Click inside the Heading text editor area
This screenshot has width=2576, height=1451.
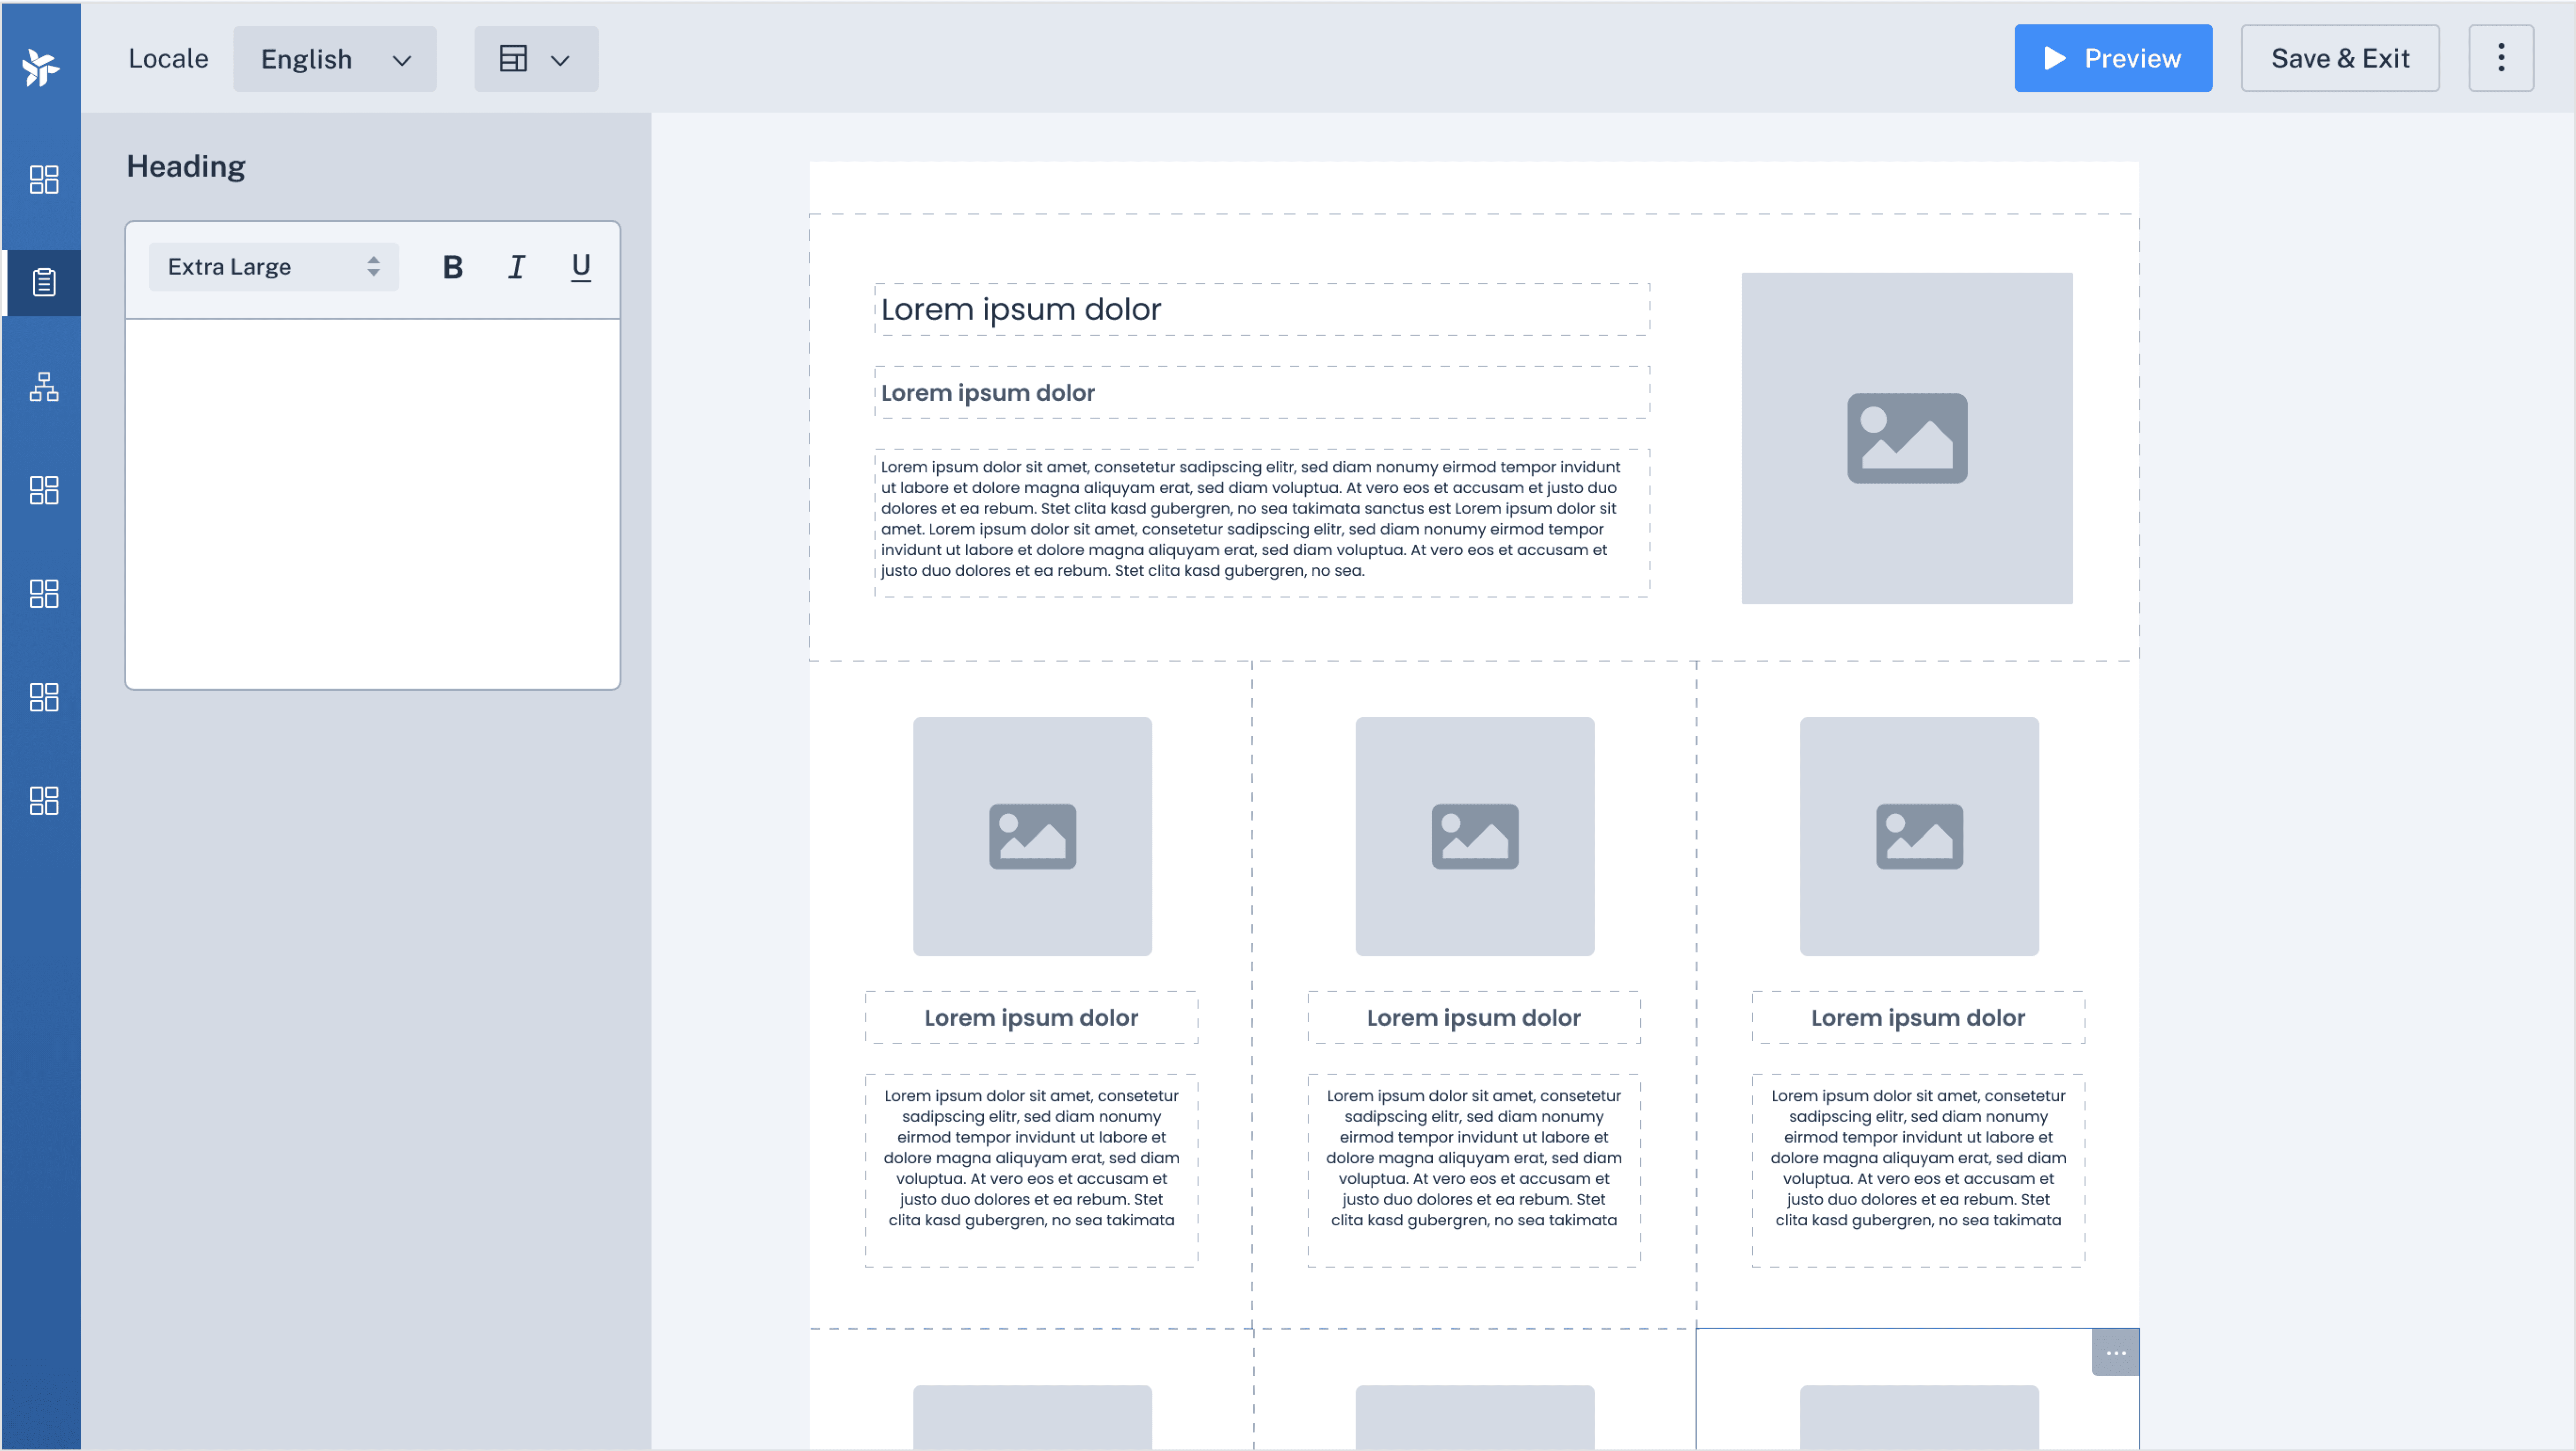tap(372, 503)
